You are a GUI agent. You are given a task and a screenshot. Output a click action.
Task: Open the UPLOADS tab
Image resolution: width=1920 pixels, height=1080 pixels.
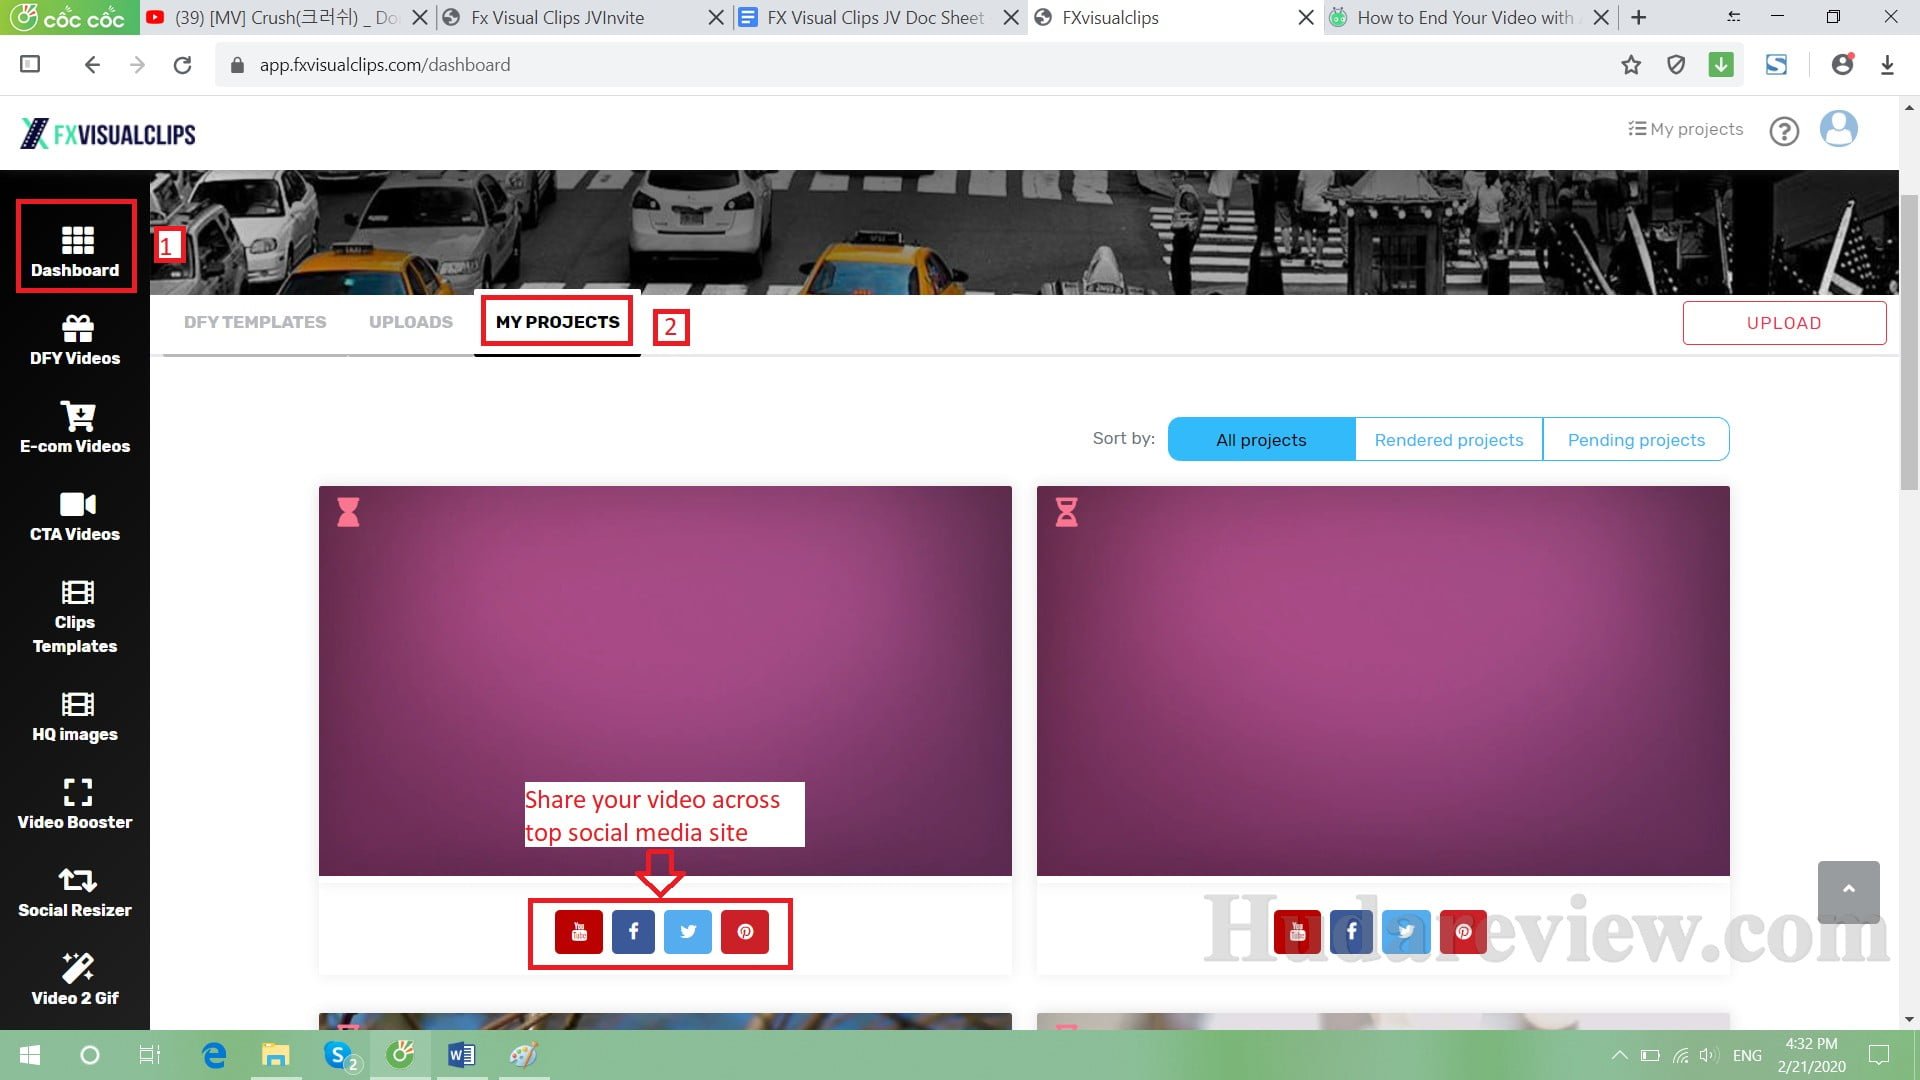(x=410, y=321)
